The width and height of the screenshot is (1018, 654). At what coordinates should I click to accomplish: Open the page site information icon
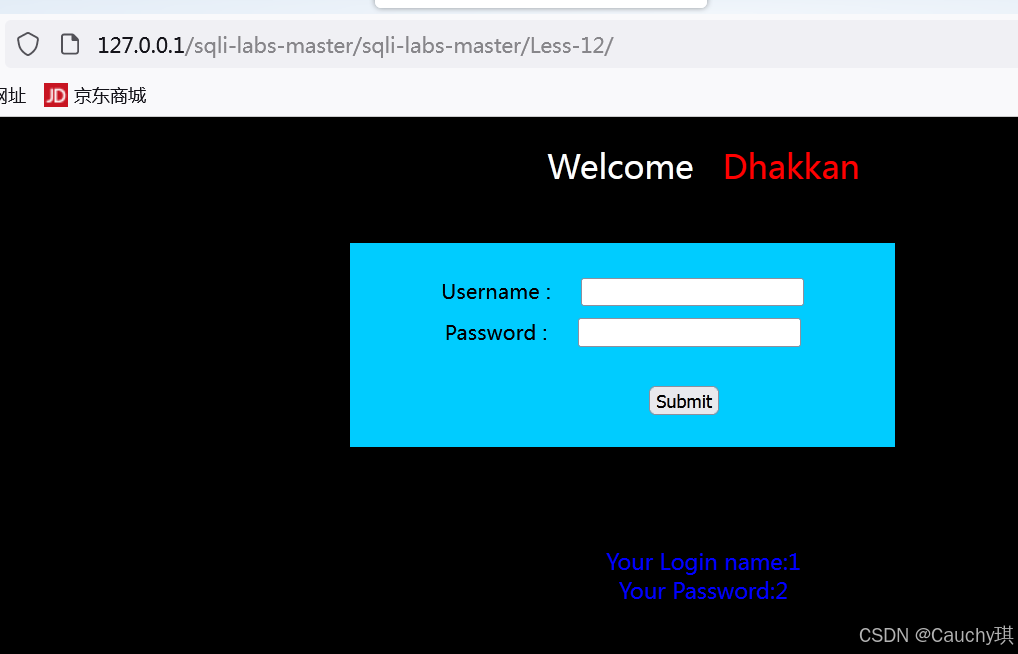[x=69, y=45]
